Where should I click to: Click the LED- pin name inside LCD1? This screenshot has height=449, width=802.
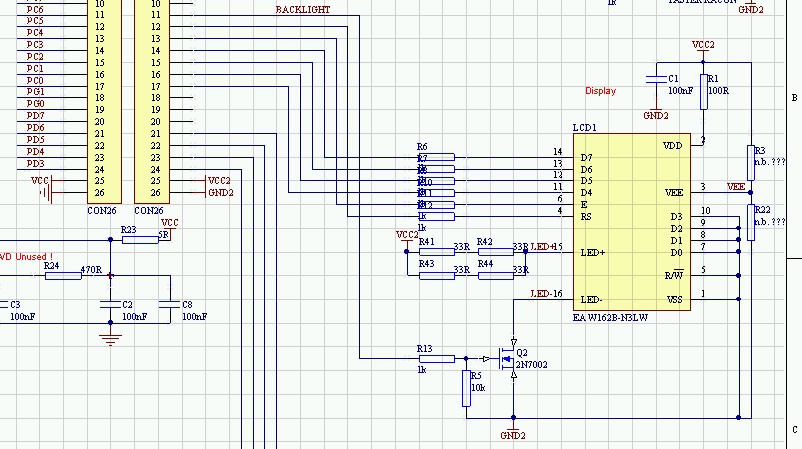pos(591,300)
